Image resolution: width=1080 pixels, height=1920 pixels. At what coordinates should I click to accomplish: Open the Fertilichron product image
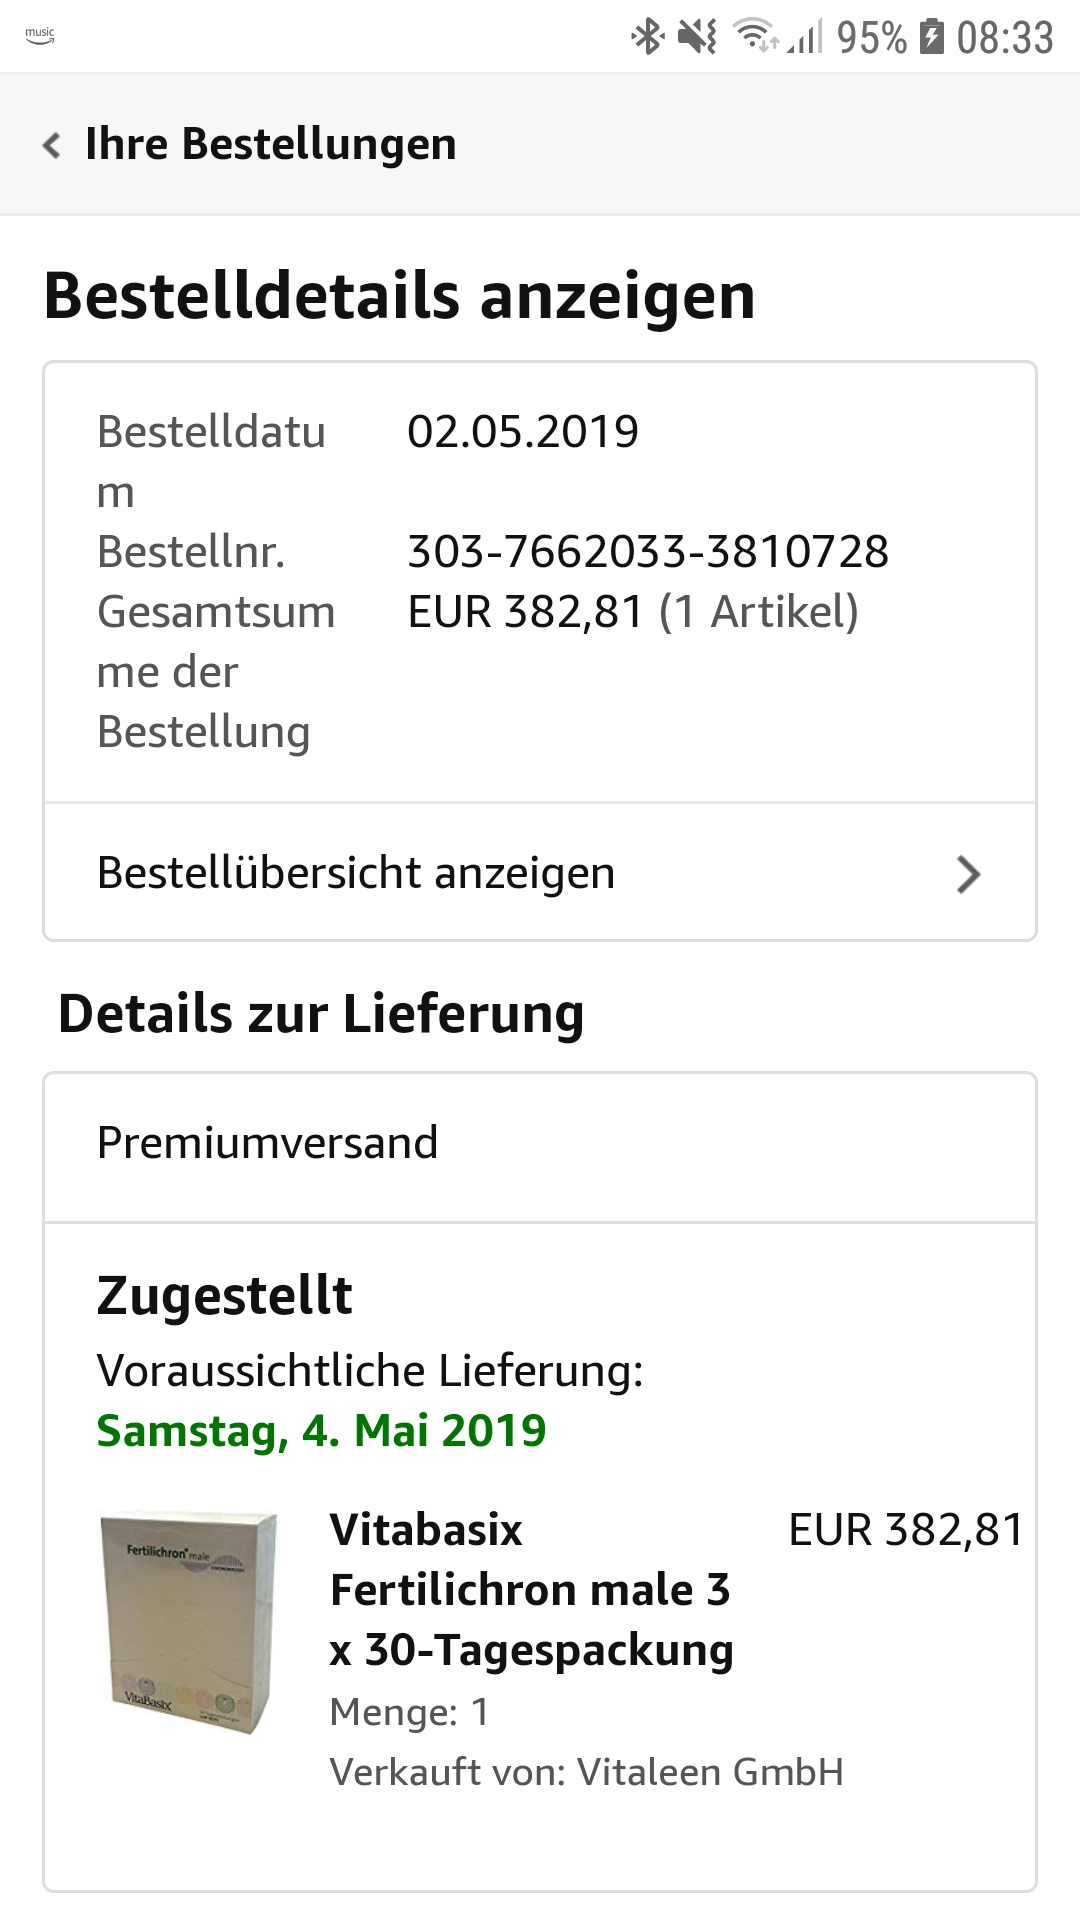click(x=188, y=1622)
